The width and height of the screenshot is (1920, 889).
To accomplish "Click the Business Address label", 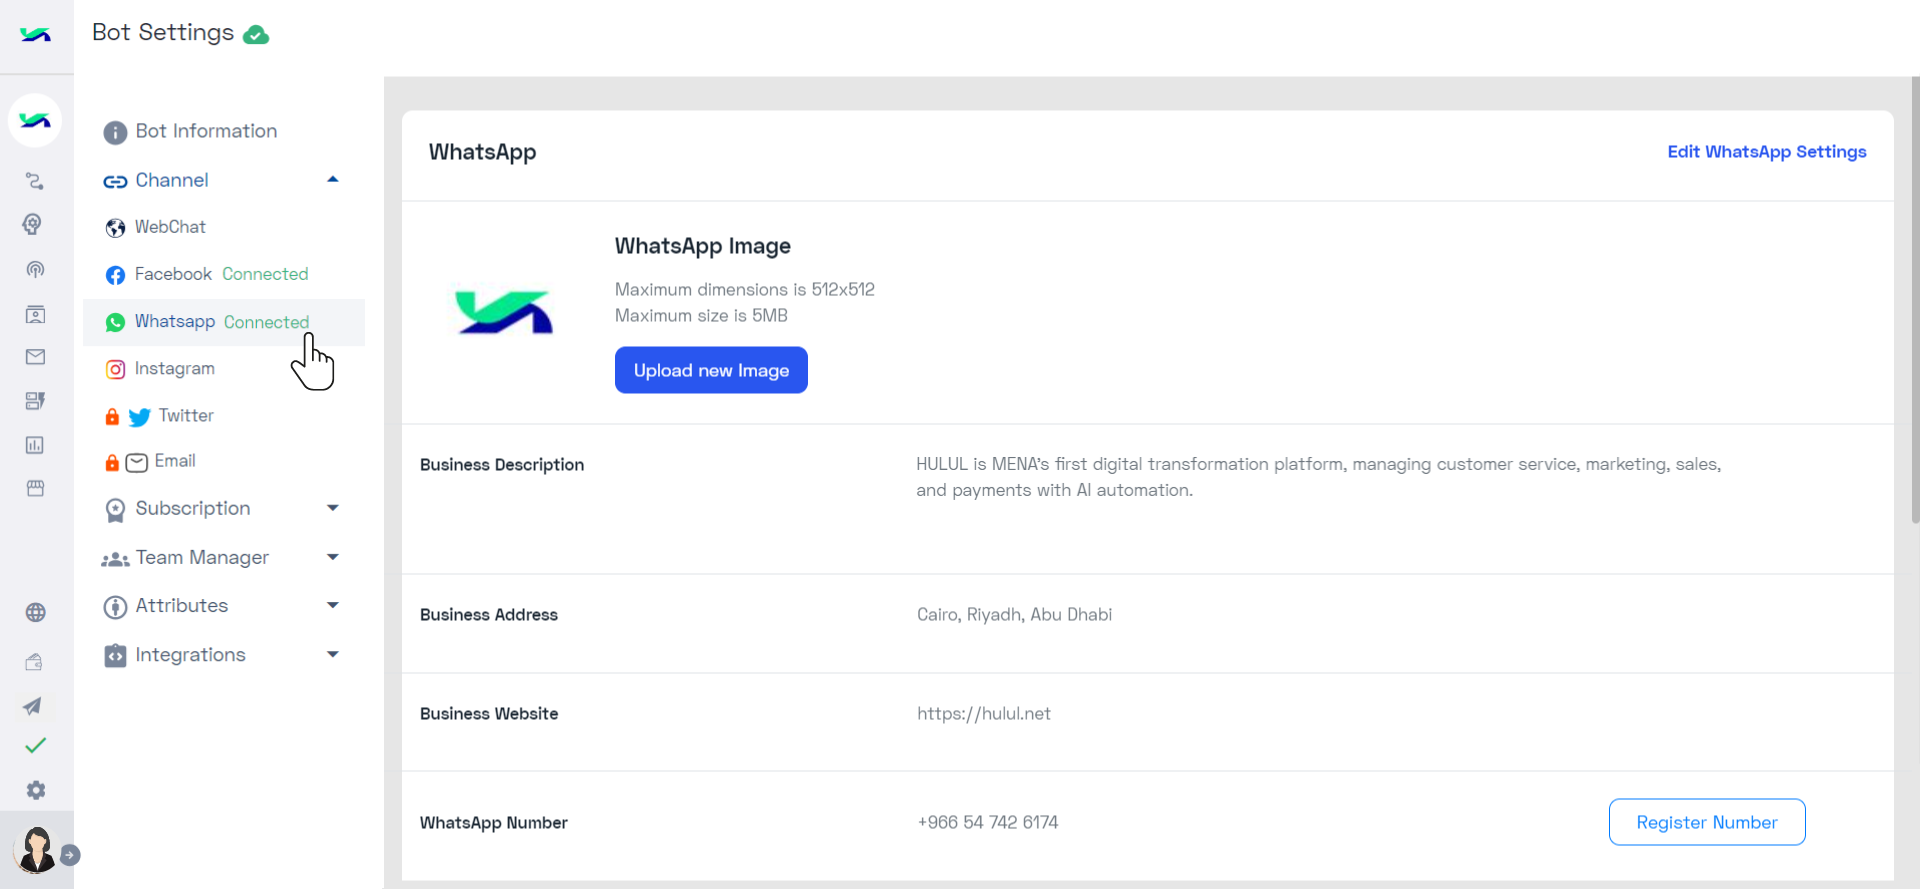I will (489, 614).
